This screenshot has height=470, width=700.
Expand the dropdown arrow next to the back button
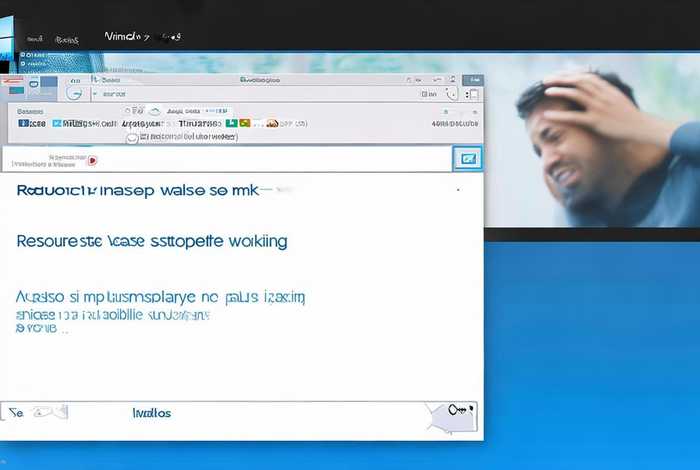coord(94,93)
